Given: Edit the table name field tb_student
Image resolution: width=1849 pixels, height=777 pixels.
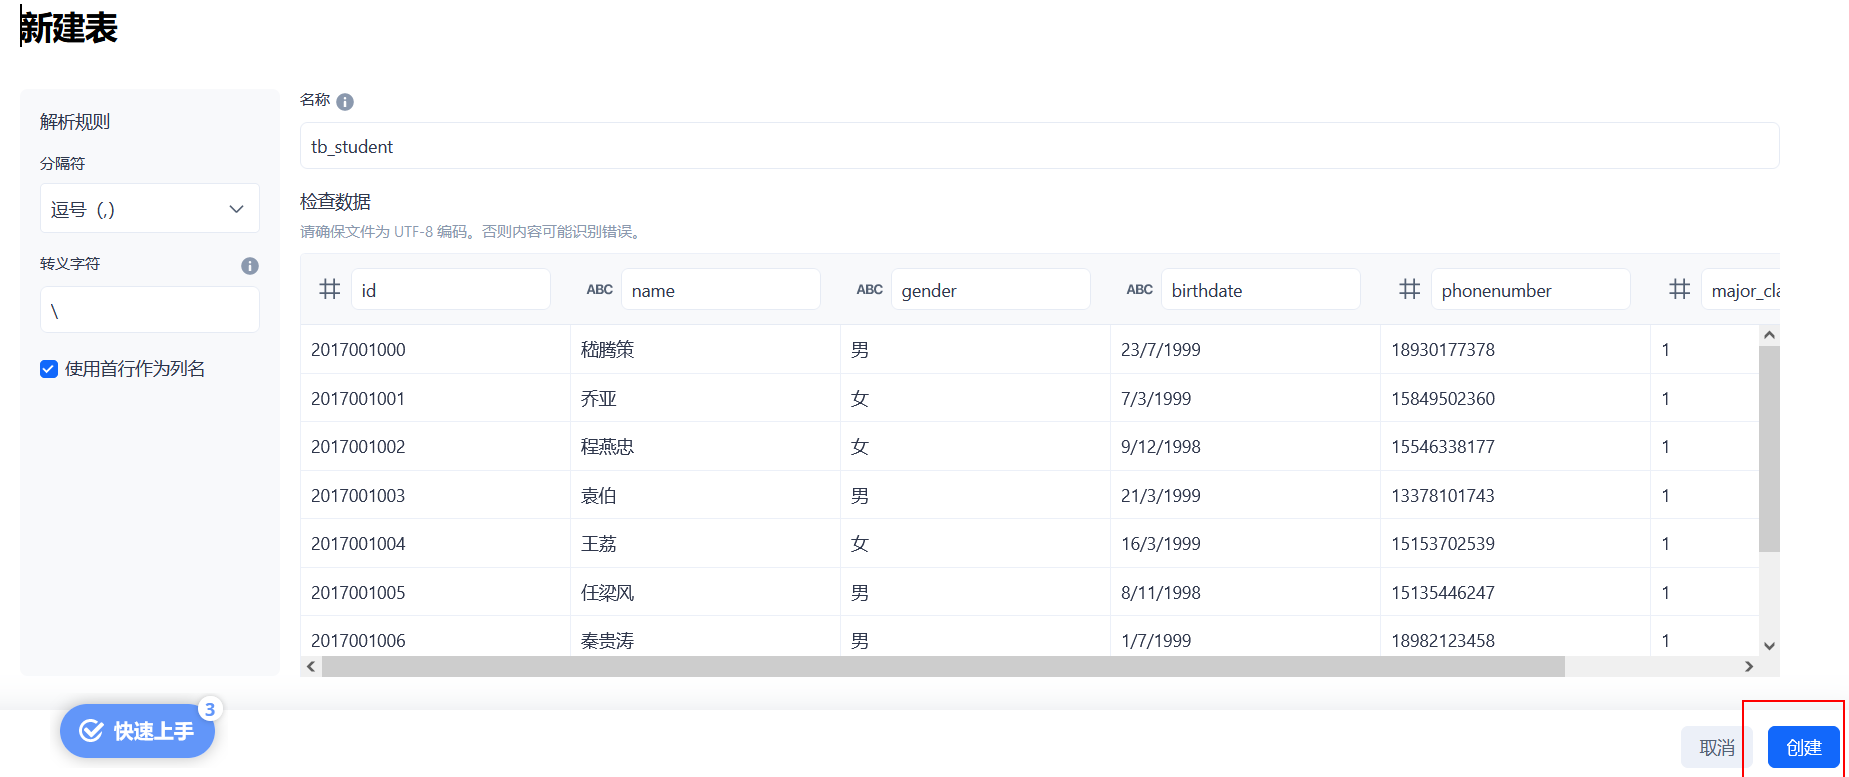Looking at the screenshot, I should click(1040, 146).
